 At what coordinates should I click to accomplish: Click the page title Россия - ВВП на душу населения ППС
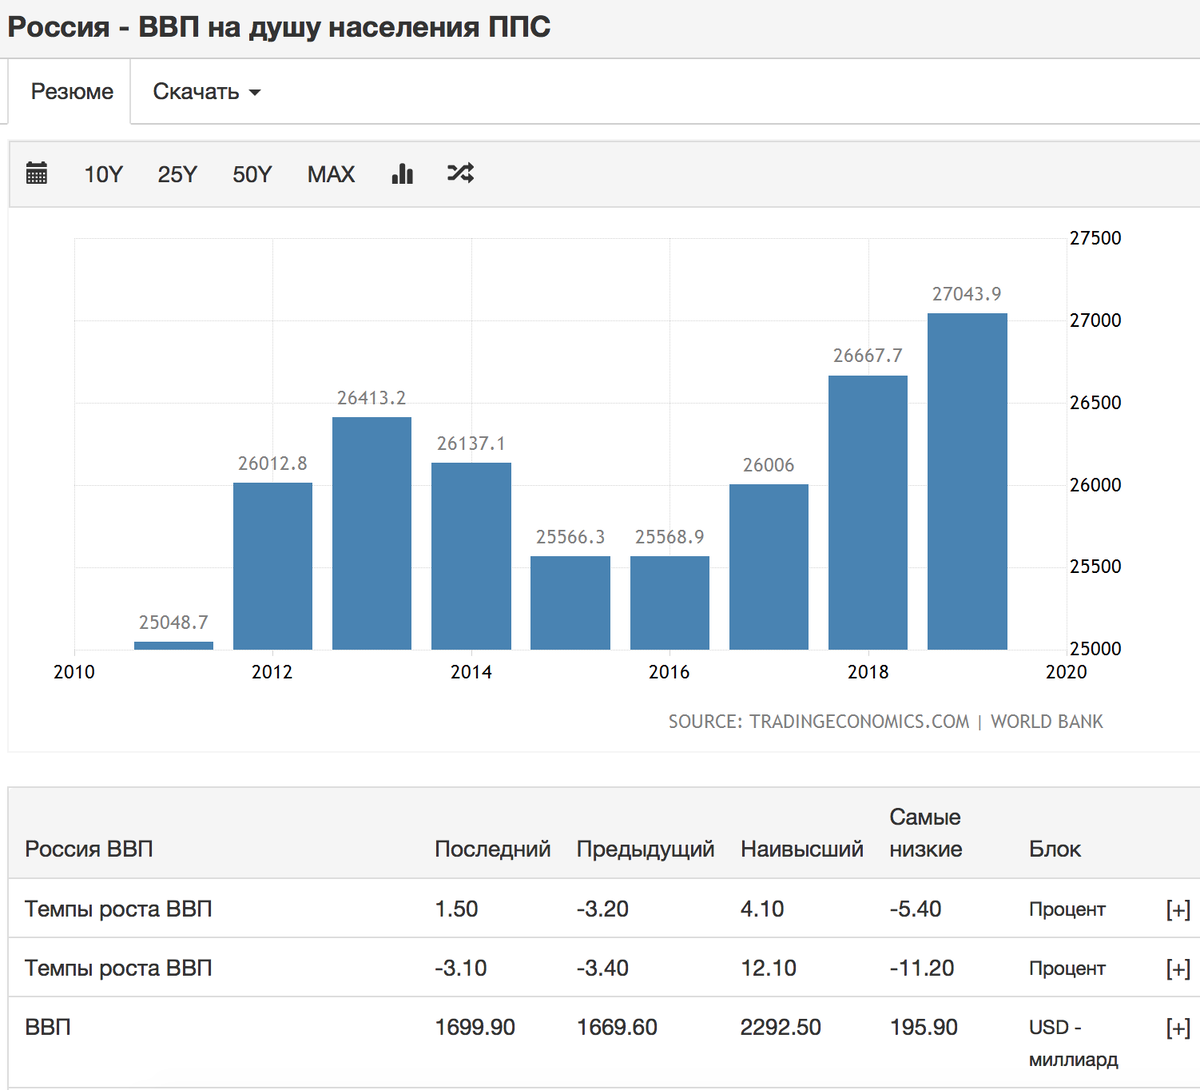point(279,27)
